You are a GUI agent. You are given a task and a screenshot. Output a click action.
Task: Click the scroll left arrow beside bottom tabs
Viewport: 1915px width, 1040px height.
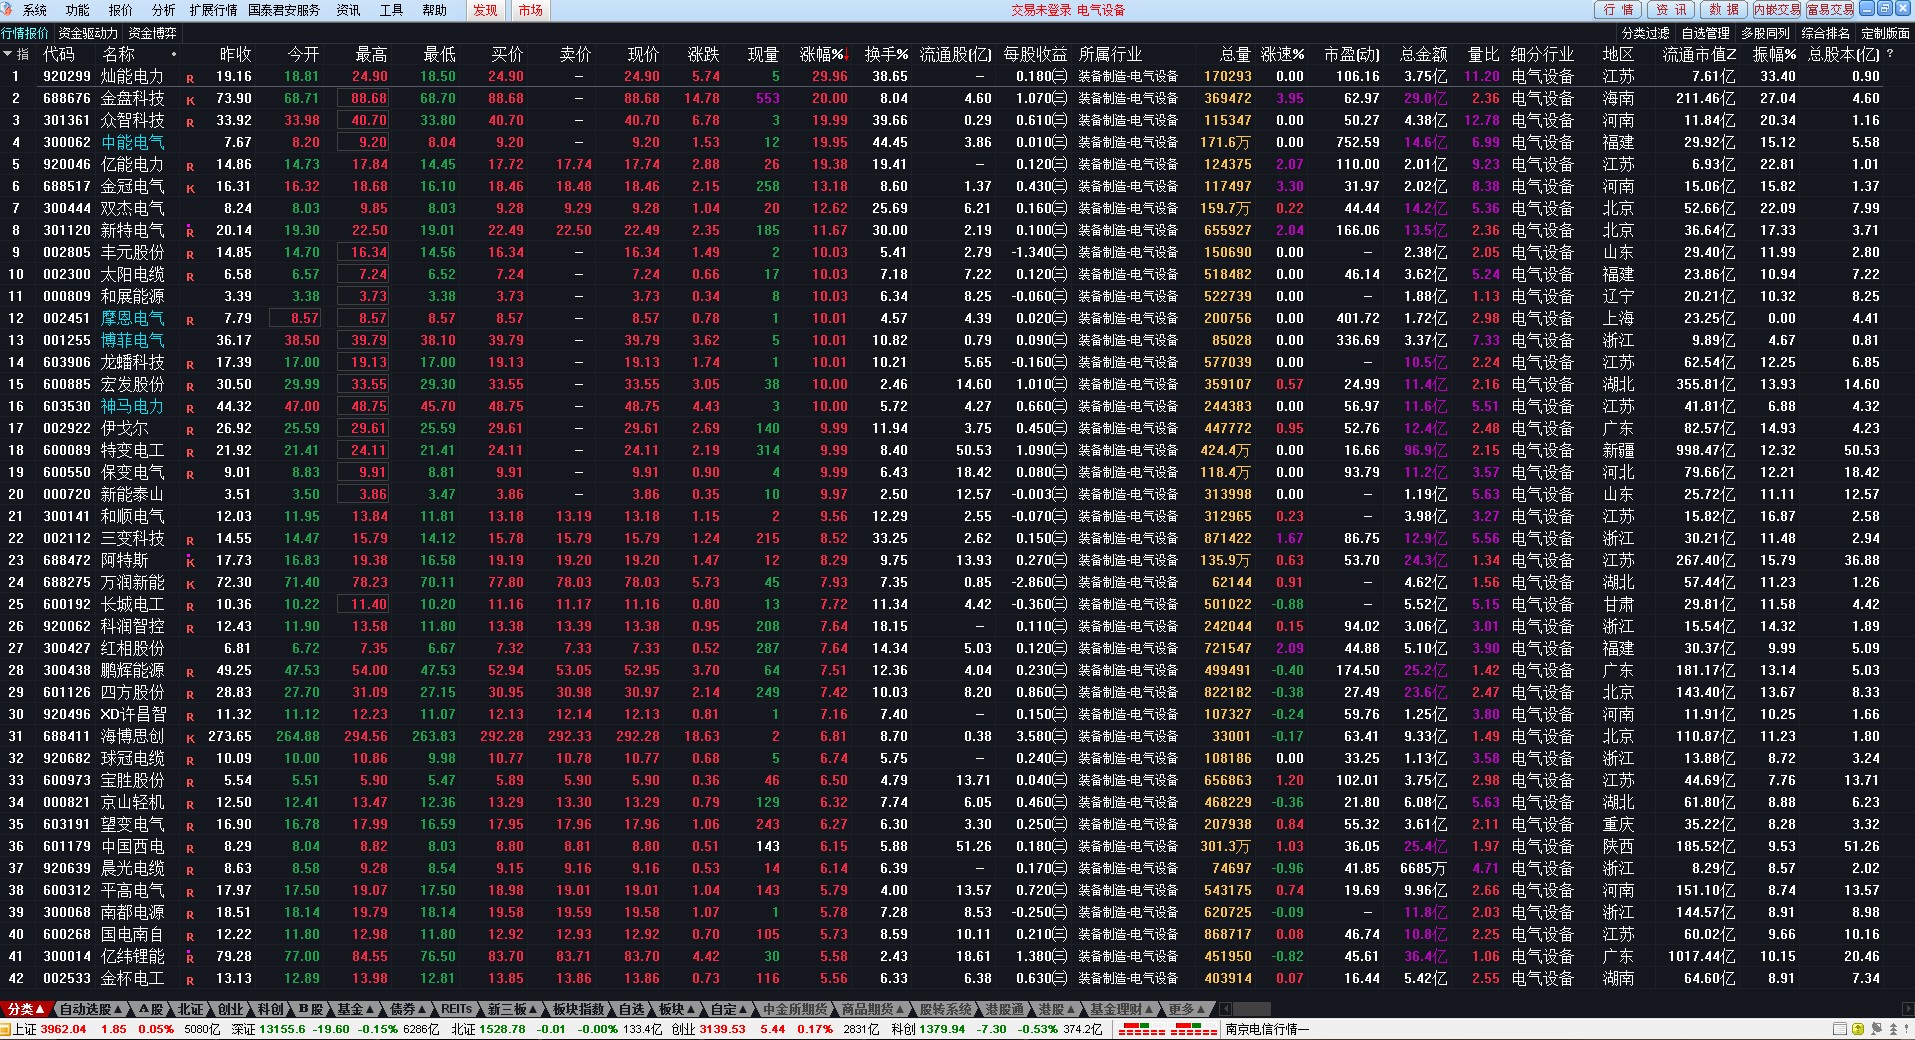pos(1225,1009)
